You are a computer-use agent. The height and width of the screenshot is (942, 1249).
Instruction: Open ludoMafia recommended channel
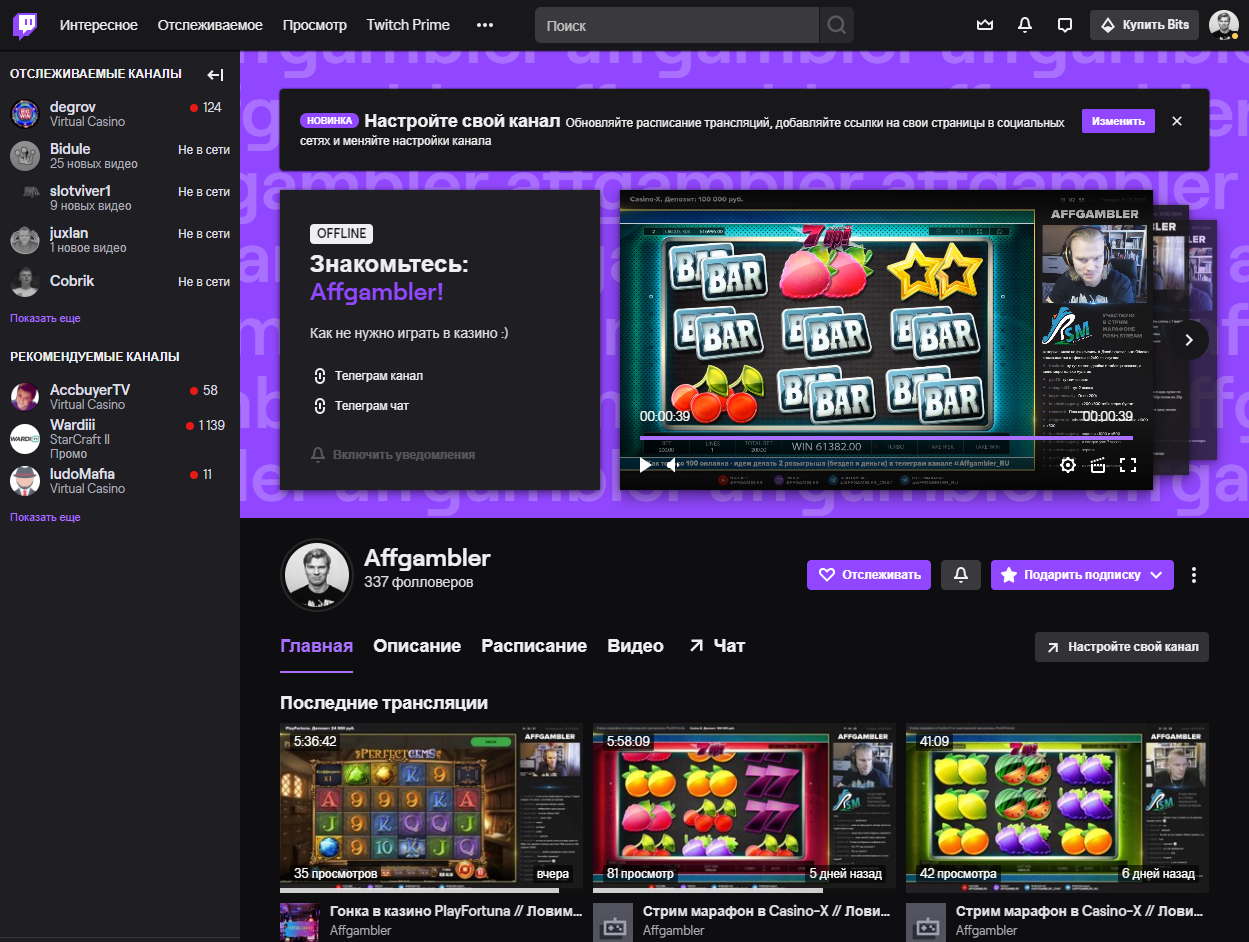tap(120, 481)
